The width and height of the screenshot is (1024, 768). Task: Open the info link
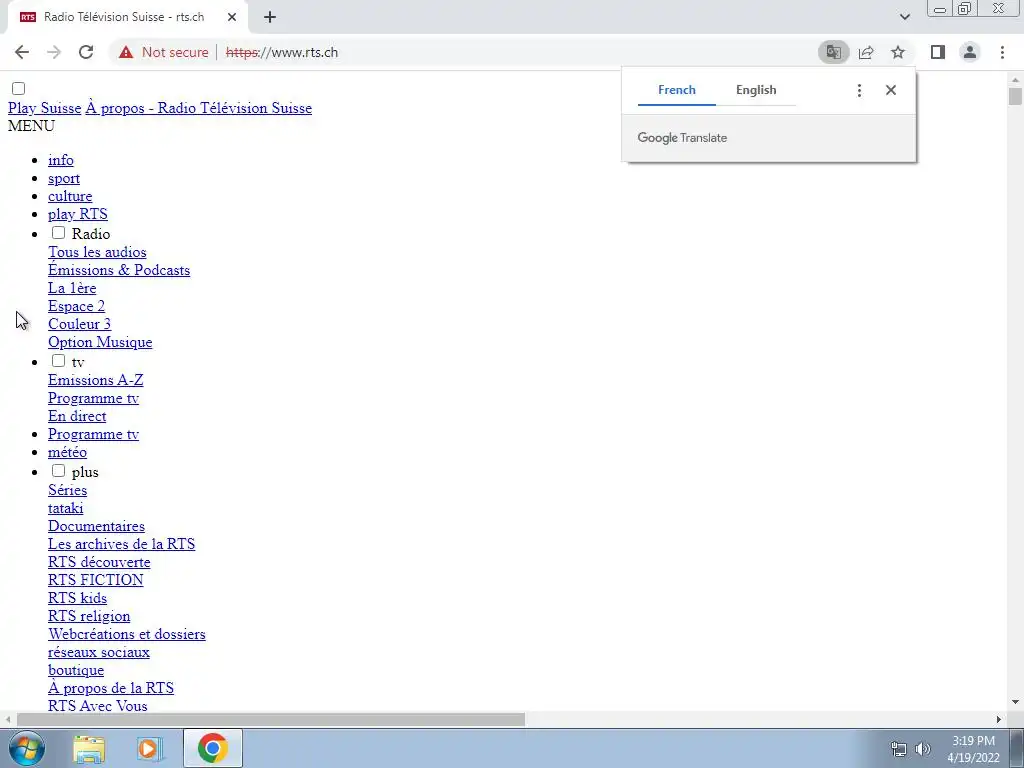coord(61,160)
